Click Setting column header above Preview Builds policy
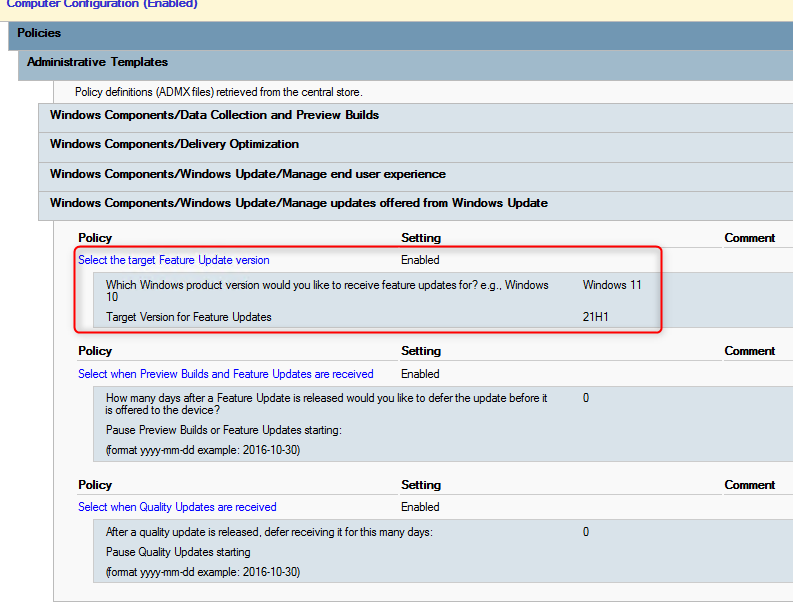 pyautogui.click(x=421, y=351)
